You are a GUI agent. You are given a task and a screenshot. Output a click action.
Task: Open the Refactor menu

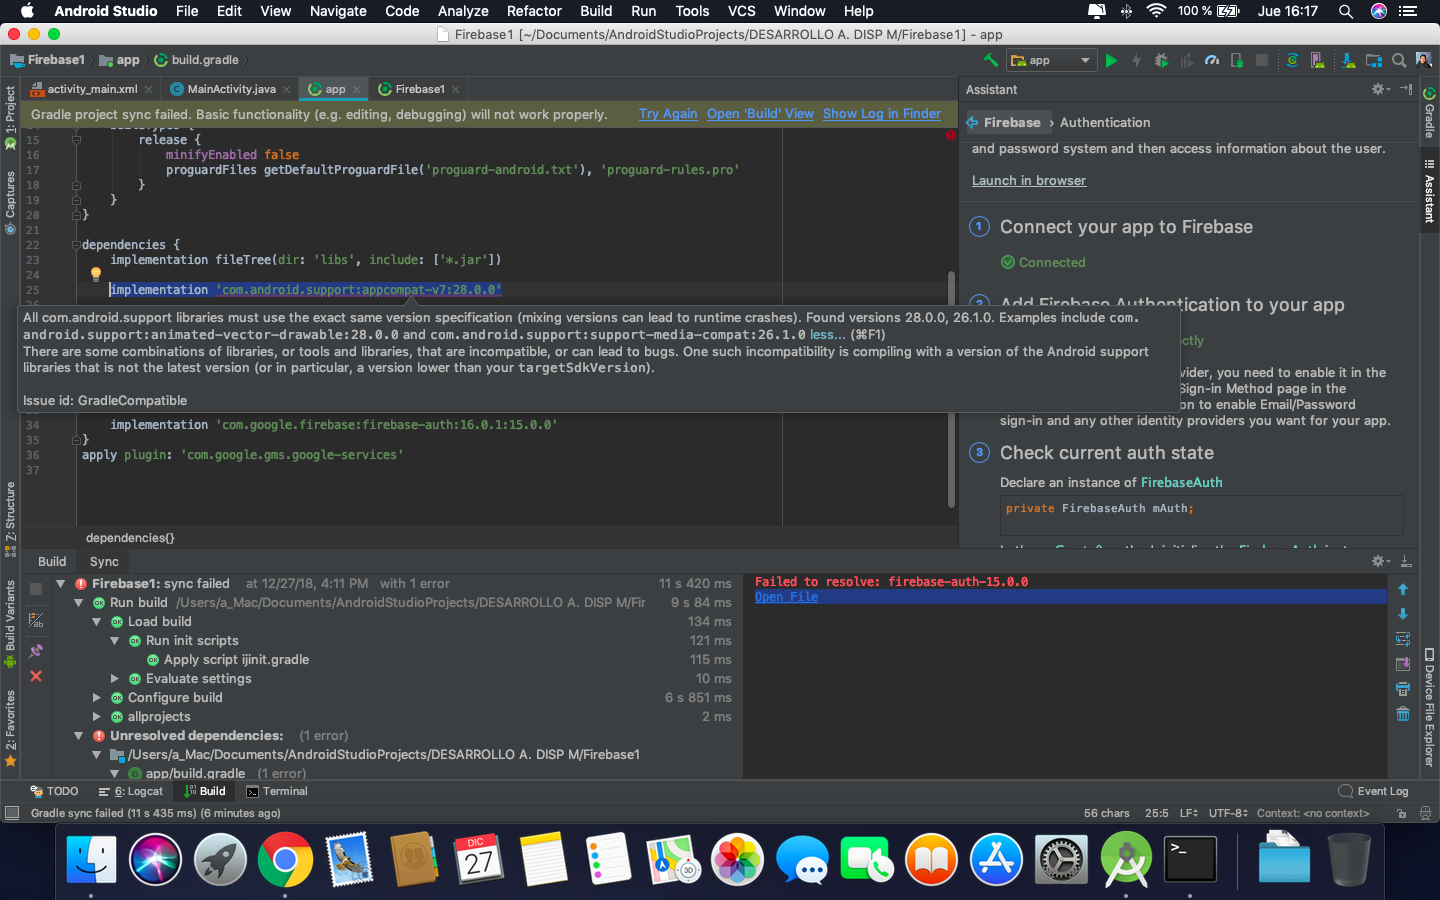[x=534, y=11]
